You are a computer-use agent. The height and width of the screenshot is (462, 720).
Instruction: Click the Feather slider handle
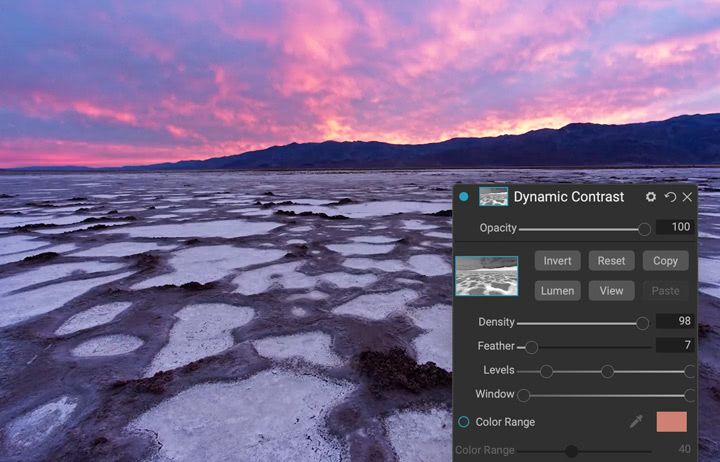tap(531, 347)
